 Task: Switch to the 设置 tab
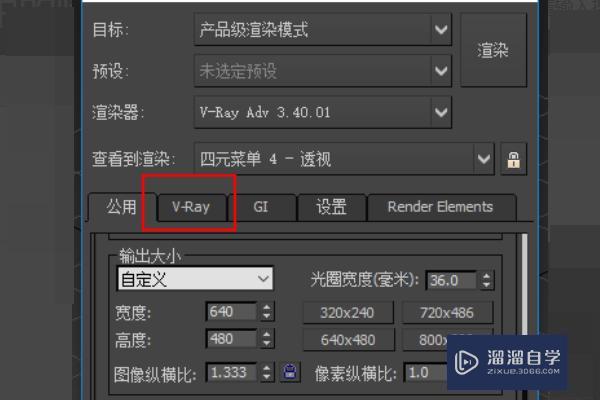(332, 207)
